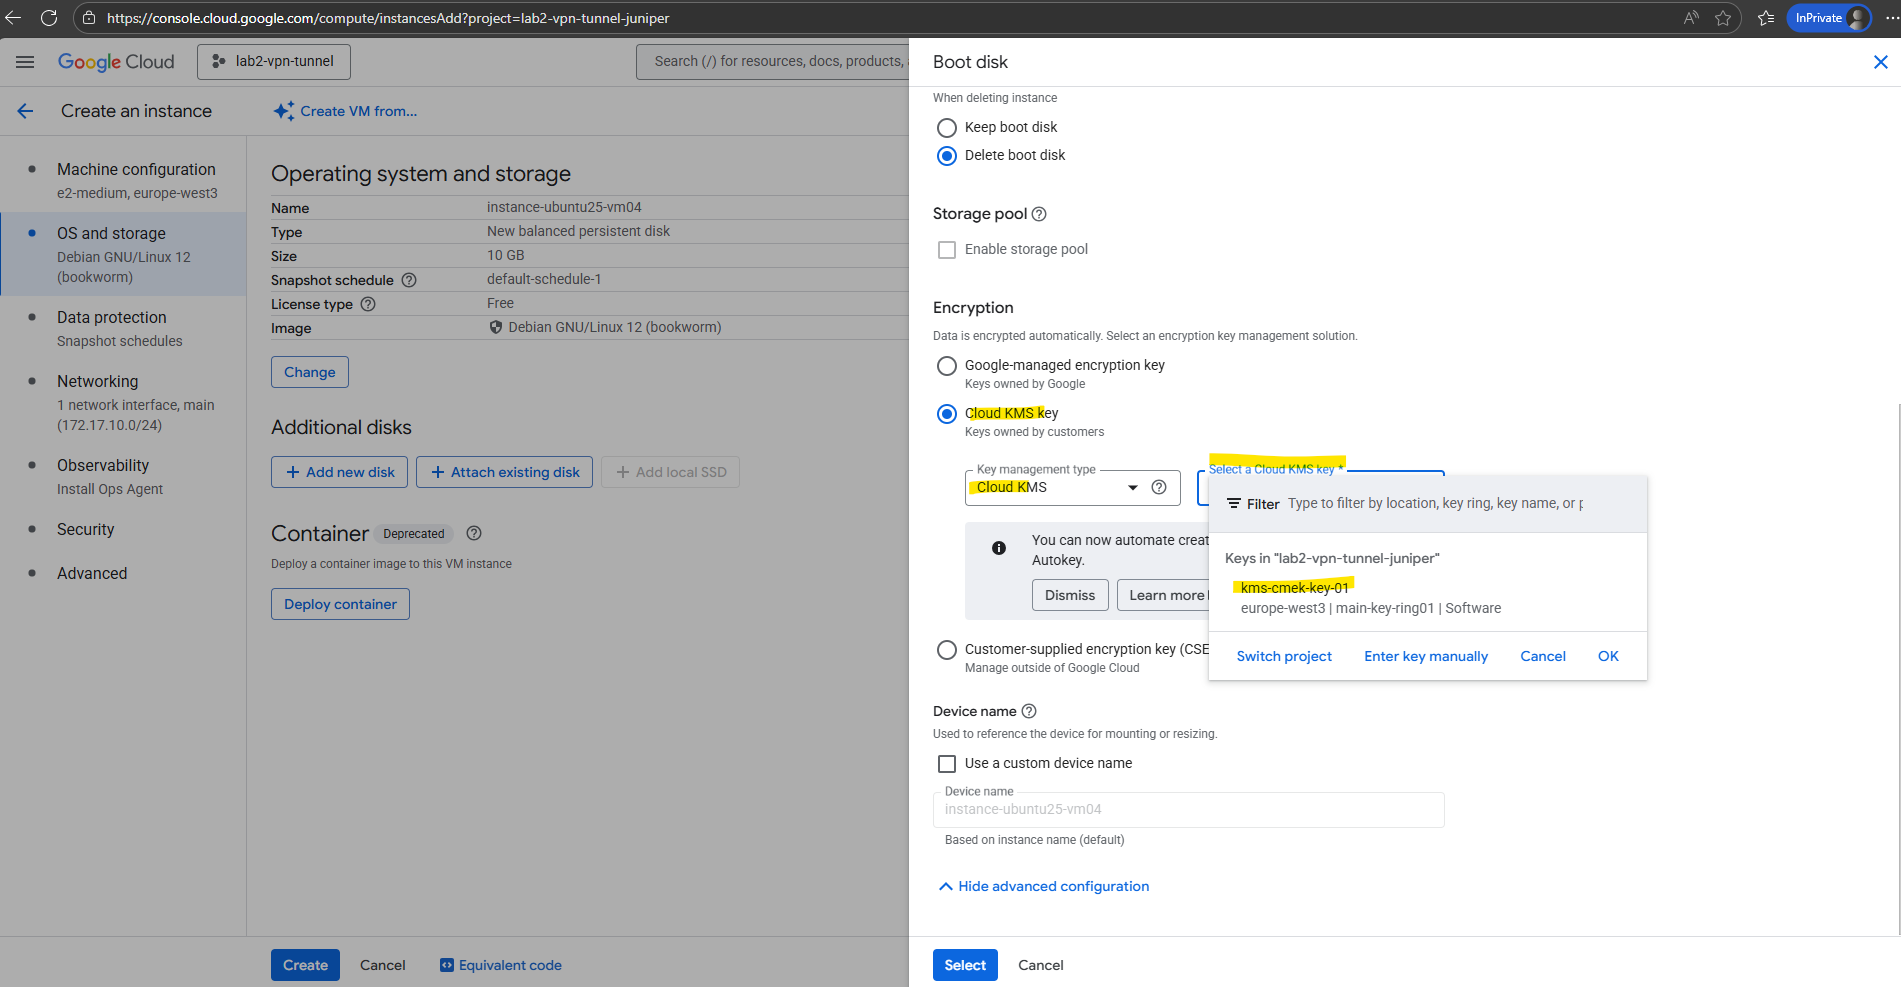Click Deploy container button

click(x=340, y=604)
